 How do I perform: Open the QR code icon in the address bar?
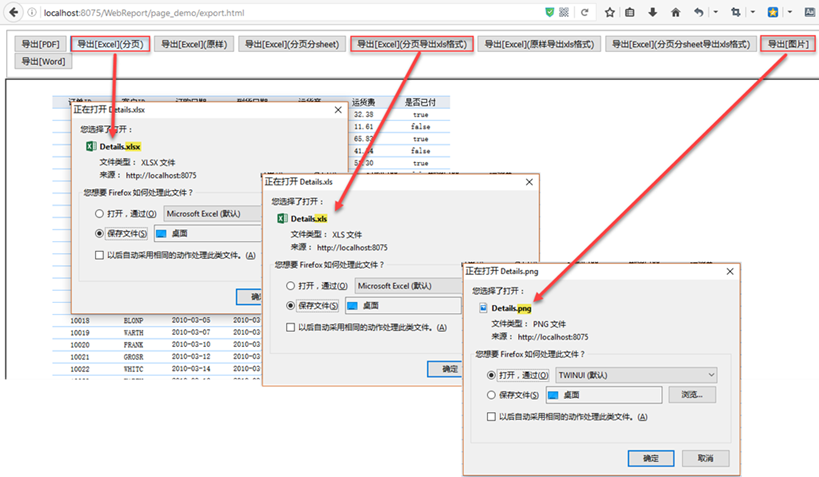click(564, 13)
